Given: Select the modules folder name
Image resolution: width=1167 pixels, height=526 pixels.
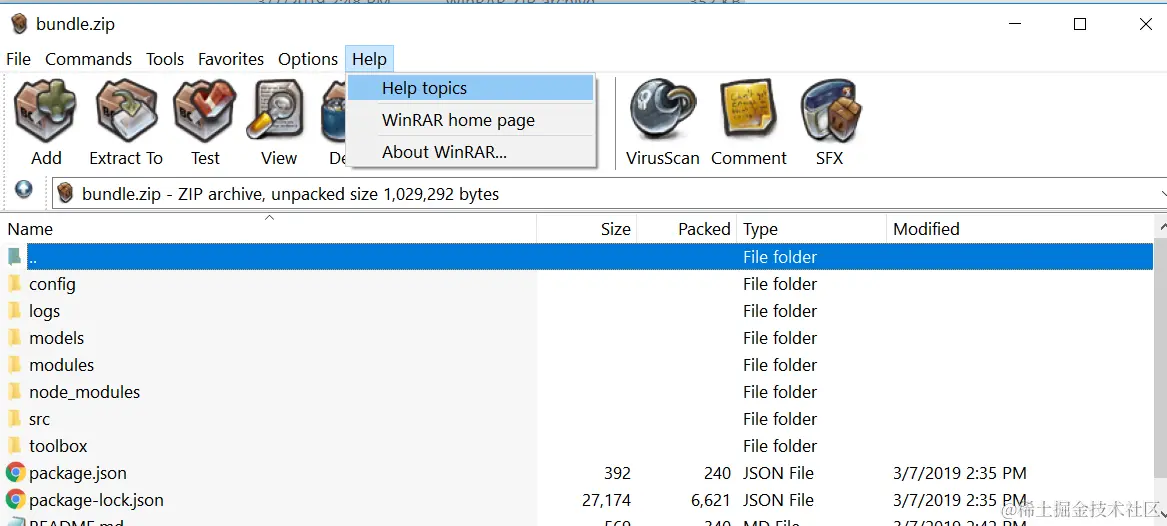Looking at the screenshot, I should point(62,365).
